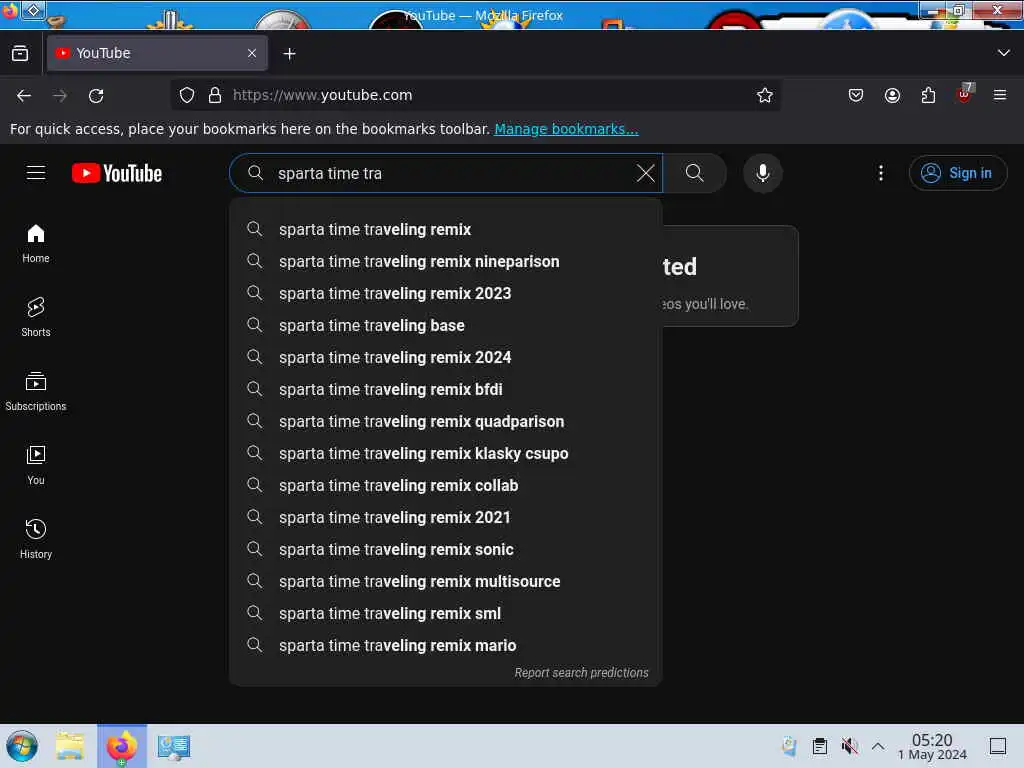Open the Pocket save icon

[856, 95]
